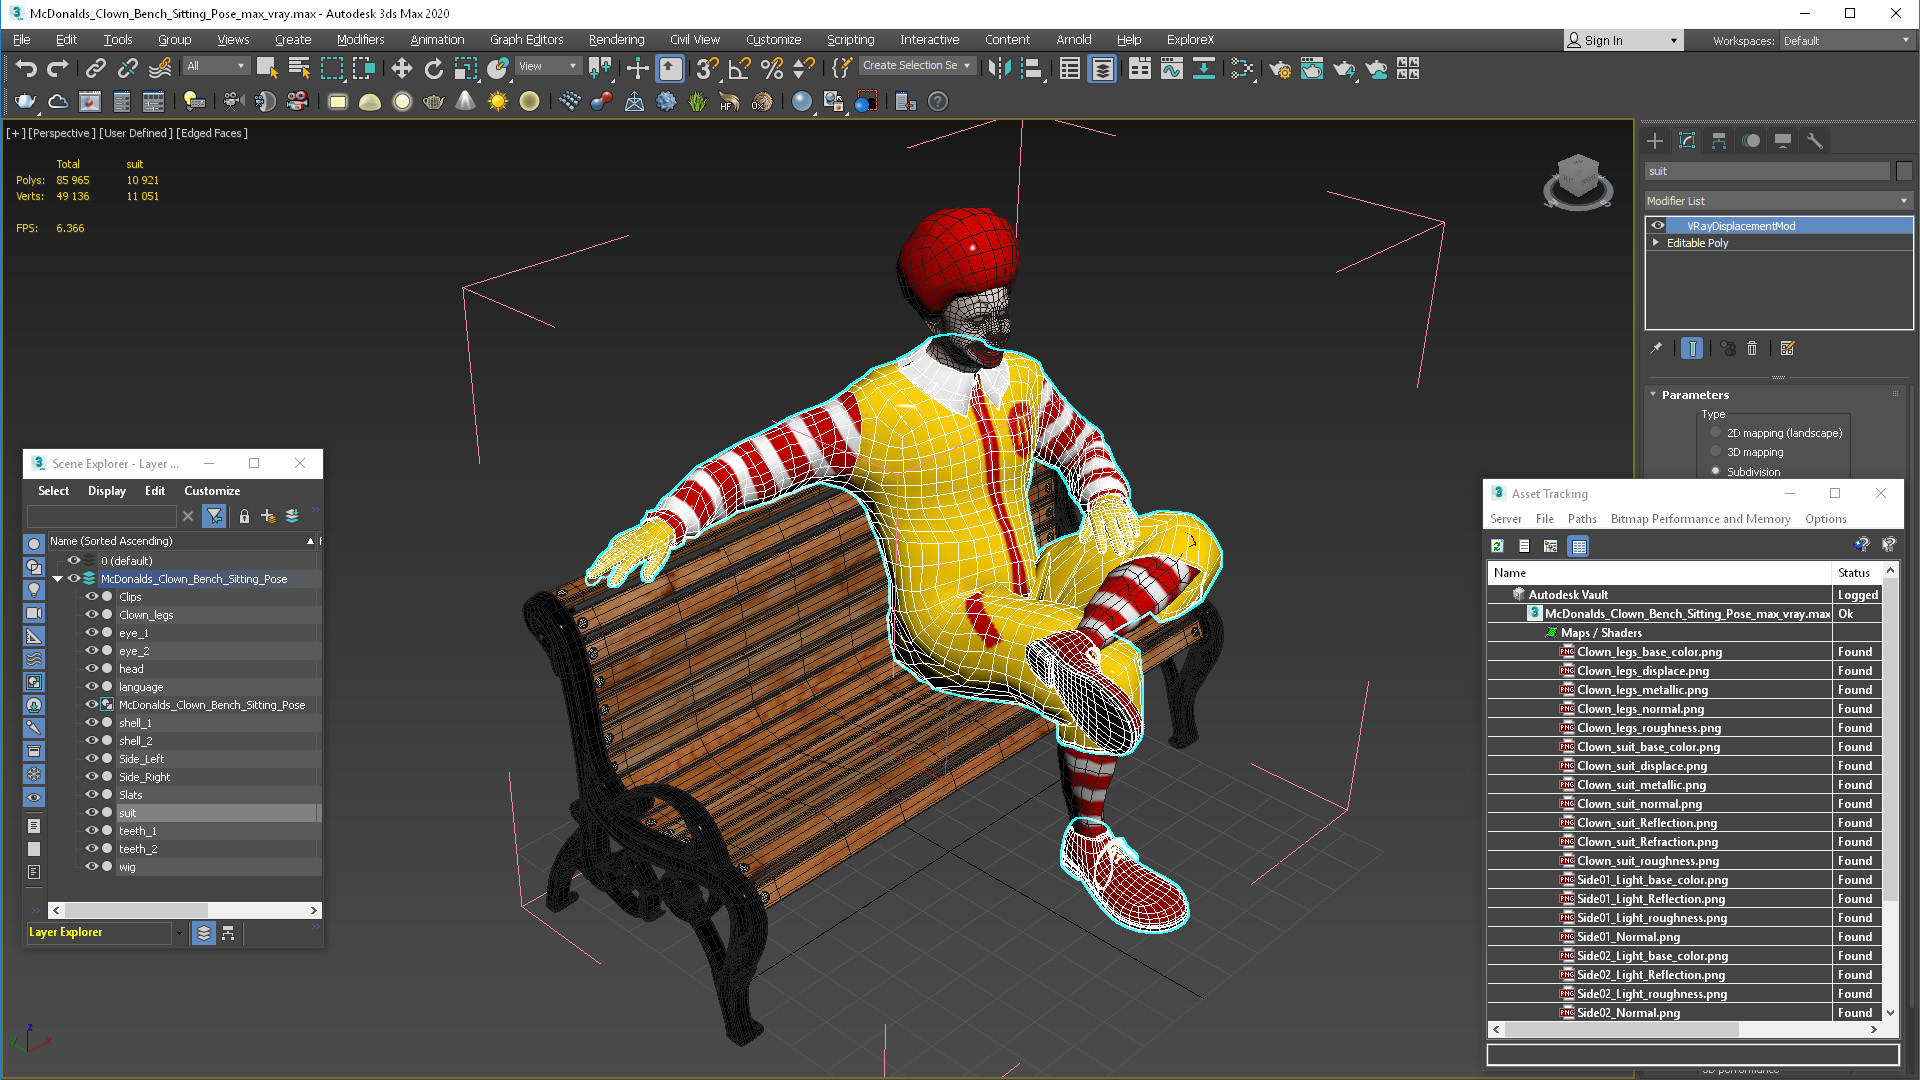Open the Utilities wrench panel tab
The width and height of the screenshot is (1920, 1080).
pyautogui.click(x=1815, y=141)
